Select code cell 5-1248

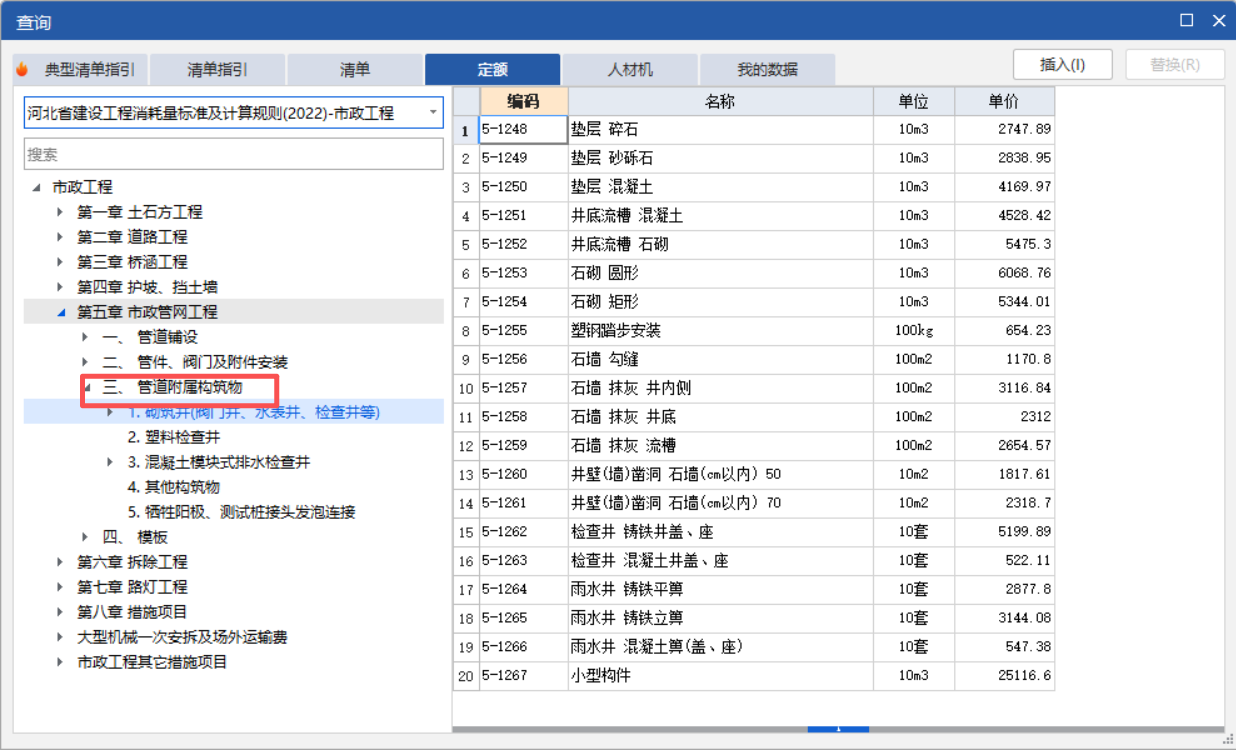click(524, 129)
